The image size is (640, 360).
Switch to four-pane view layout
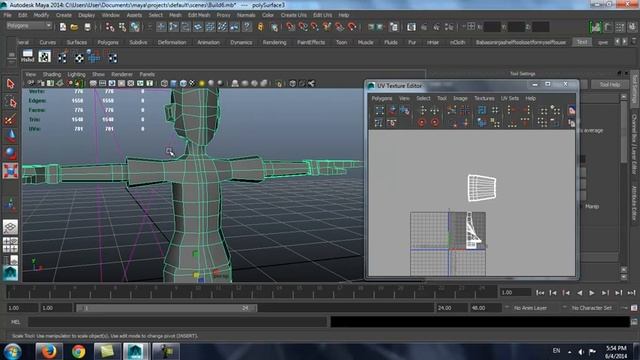pyautogui.click(x=10, y=244)
